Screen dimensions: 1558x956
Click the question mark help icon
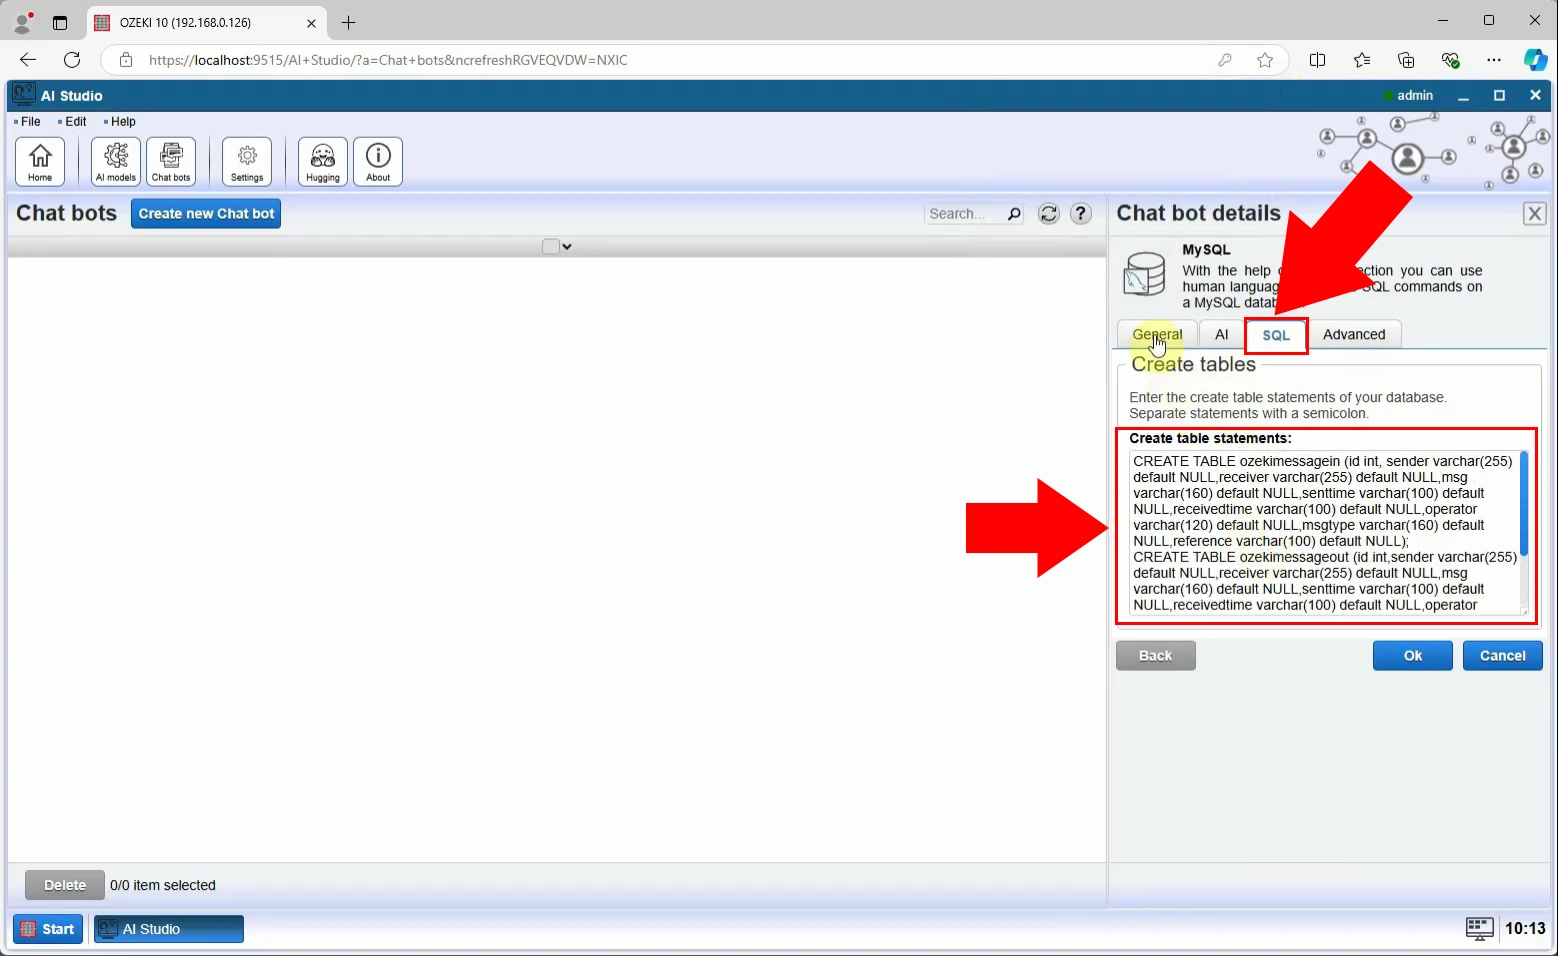coord(1081,214)
